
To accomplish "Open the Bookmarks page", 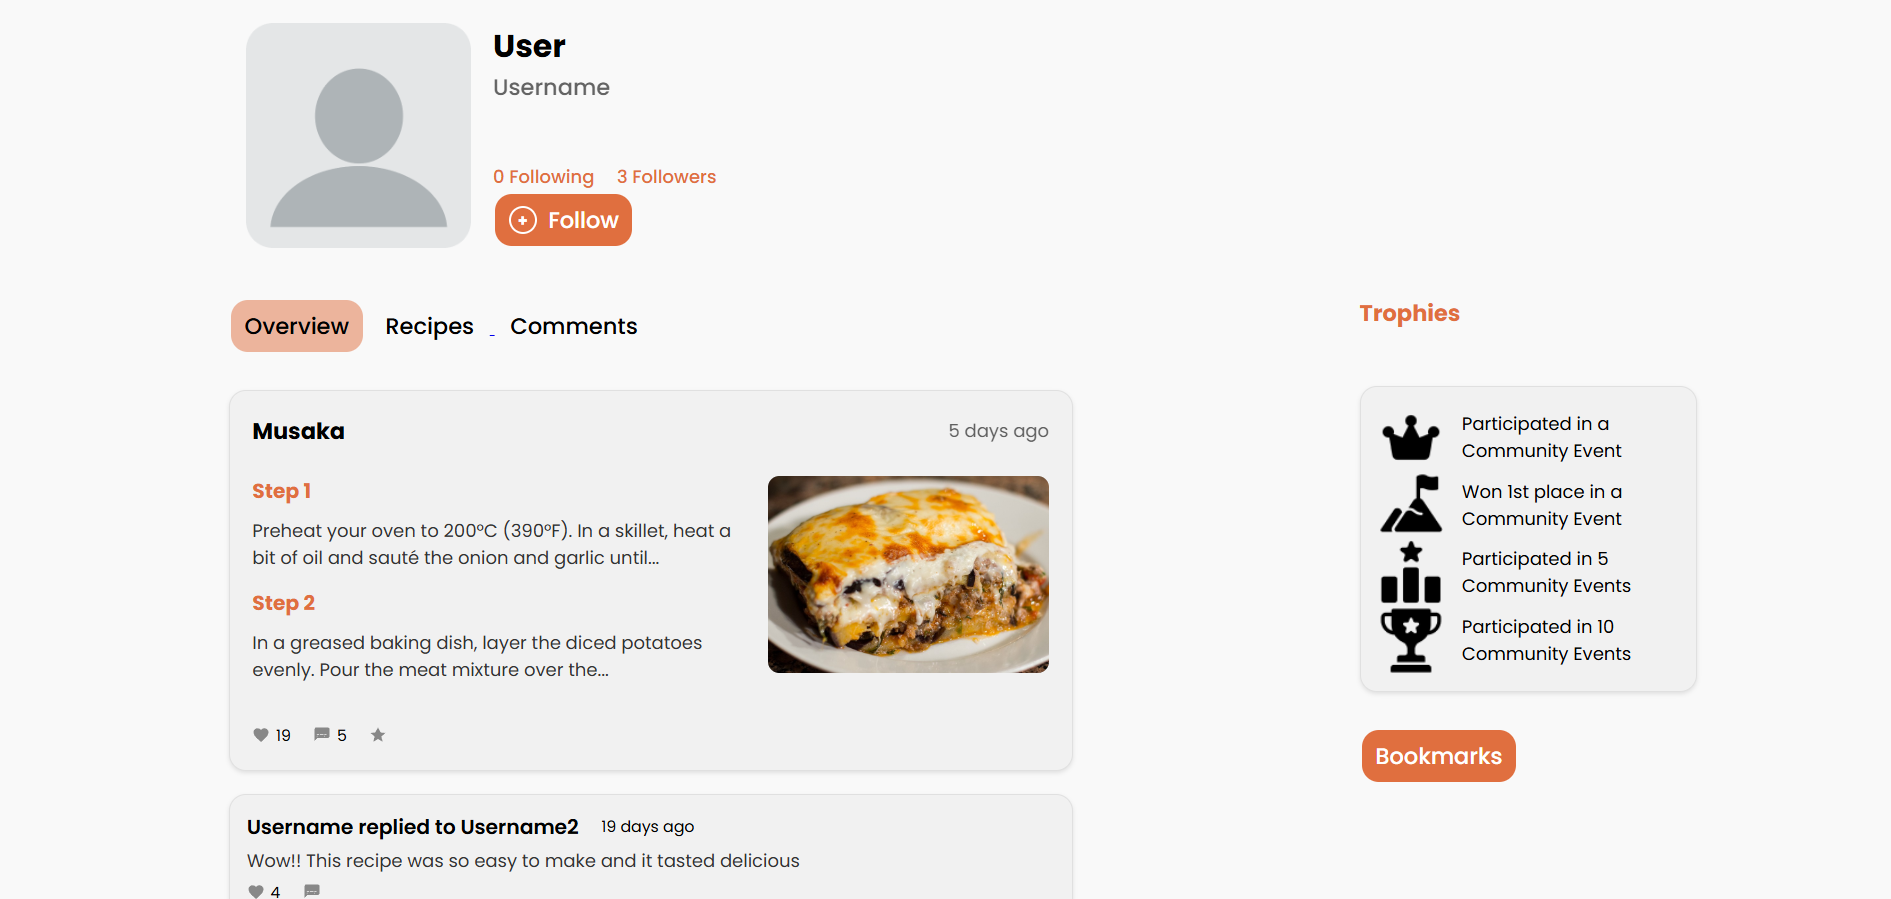I will click(x=1438, y=756).
